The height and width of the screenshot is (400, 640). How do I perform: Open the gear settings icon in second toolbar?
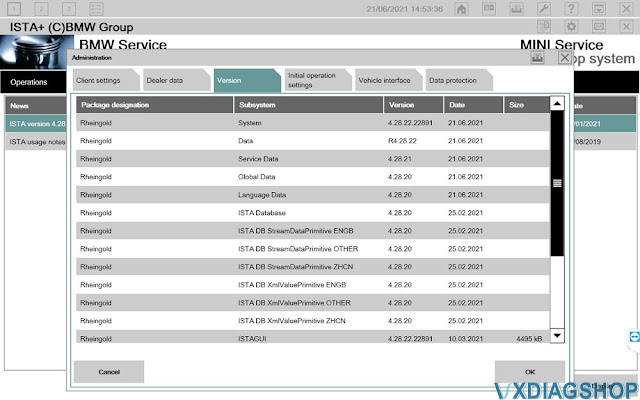pyautogui.click(x=571, y=27)
